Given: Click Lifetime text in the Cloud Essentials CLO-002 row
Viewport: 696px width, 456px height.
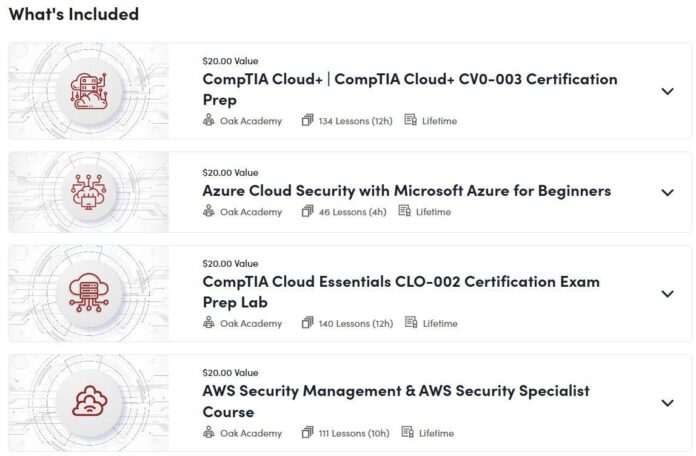Looking at the screenshot, I should (x=440, y=324).
